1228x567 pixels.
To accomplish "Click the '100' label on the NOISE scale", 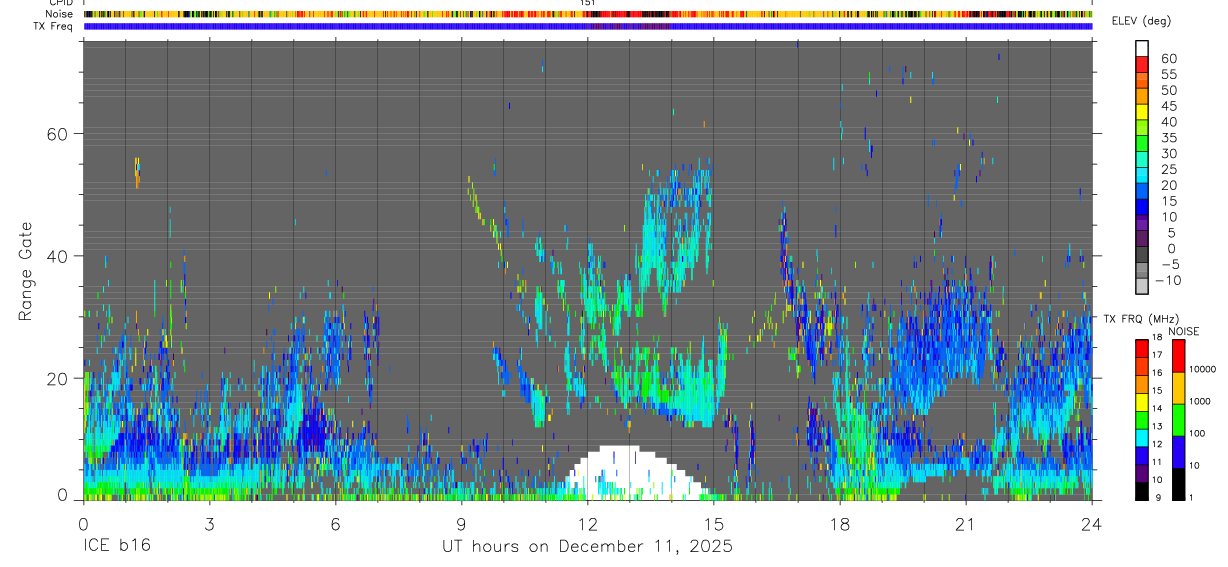I will click(1197, 433).
